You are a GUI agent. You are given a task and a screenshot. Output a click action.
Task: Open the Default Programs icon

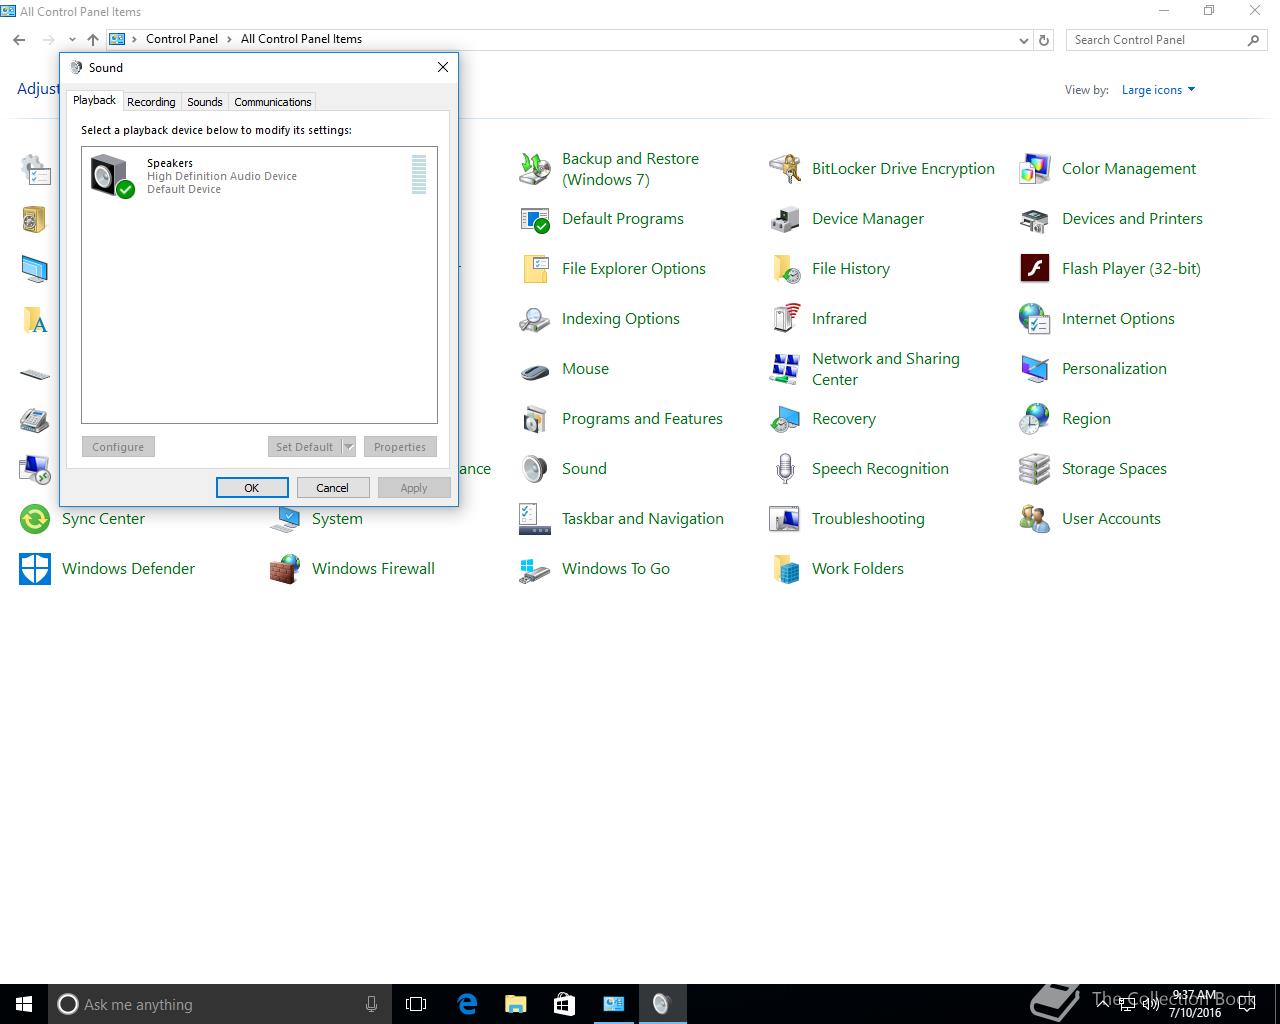point(534,219)
